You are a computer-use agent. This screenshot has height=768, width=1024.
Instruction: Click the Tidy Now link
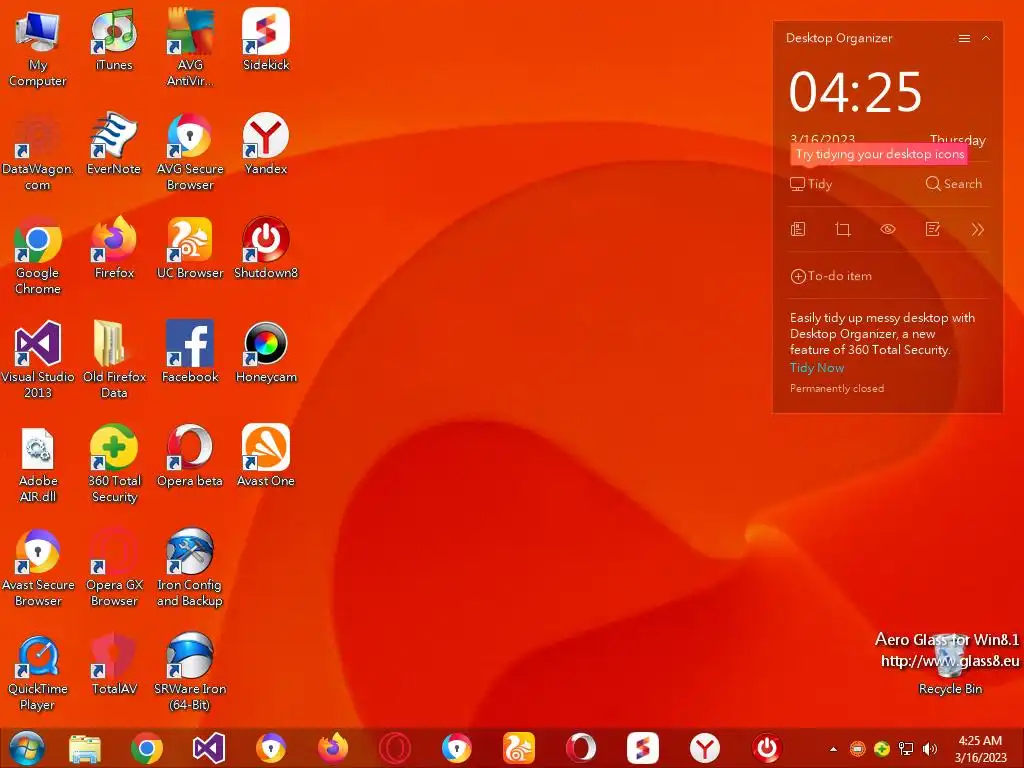tap(817, 368)
